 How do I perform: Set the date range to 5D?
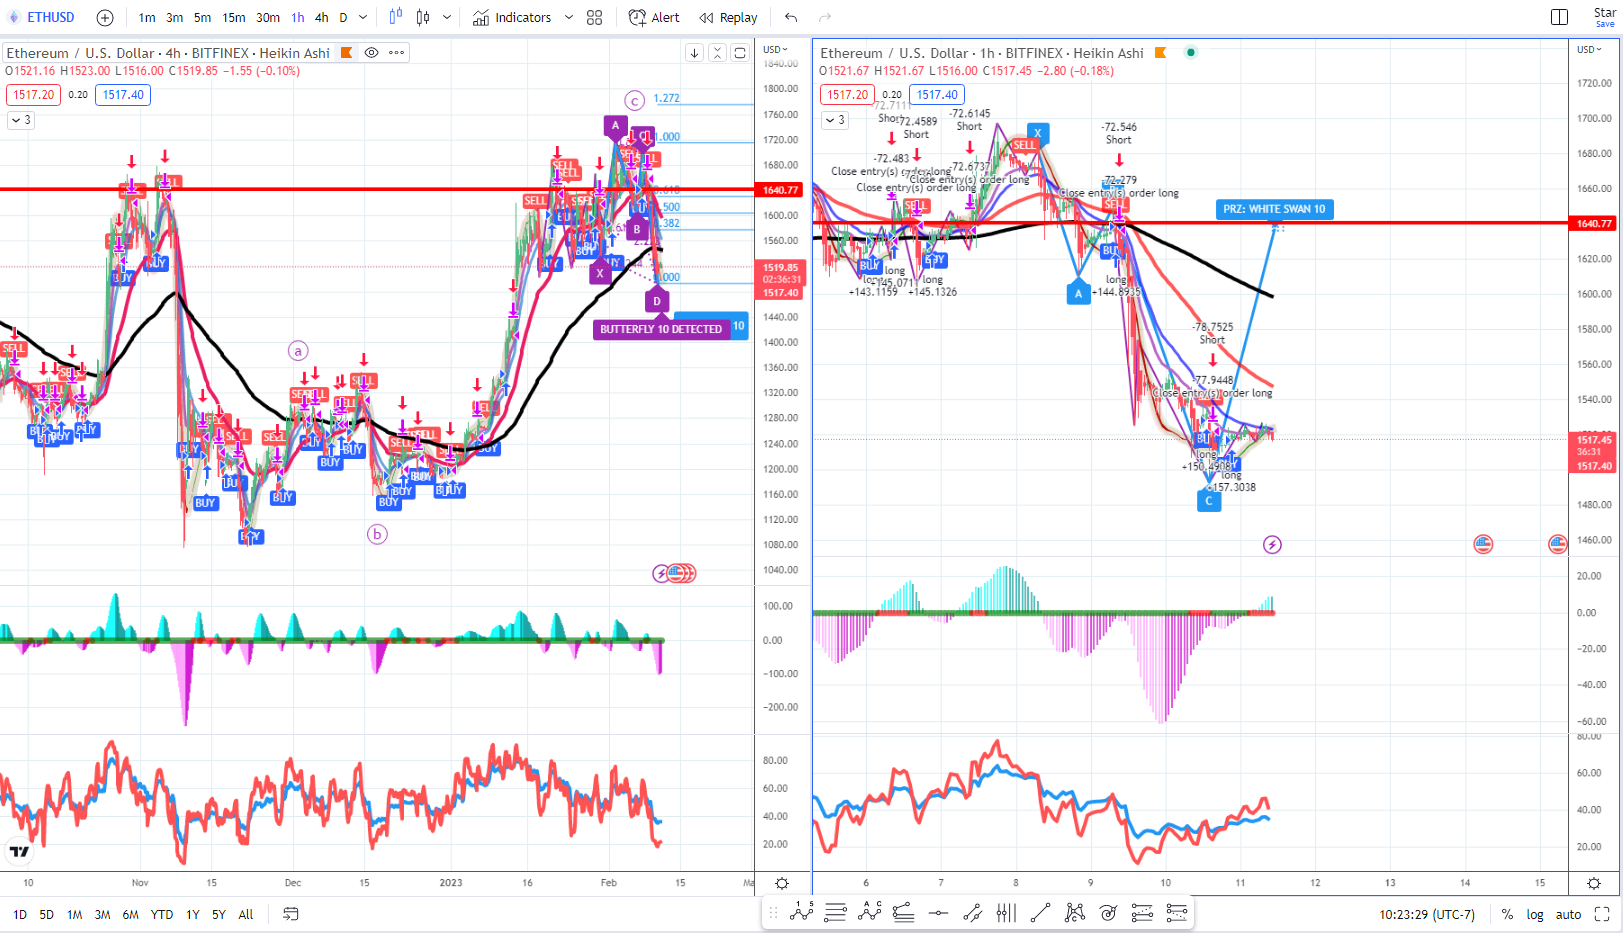(47, 914)
